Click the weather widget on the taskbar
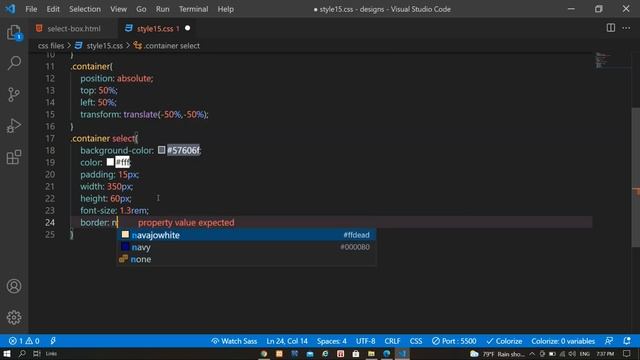Viewport: 640px width, 360px height. coord(497,353)
